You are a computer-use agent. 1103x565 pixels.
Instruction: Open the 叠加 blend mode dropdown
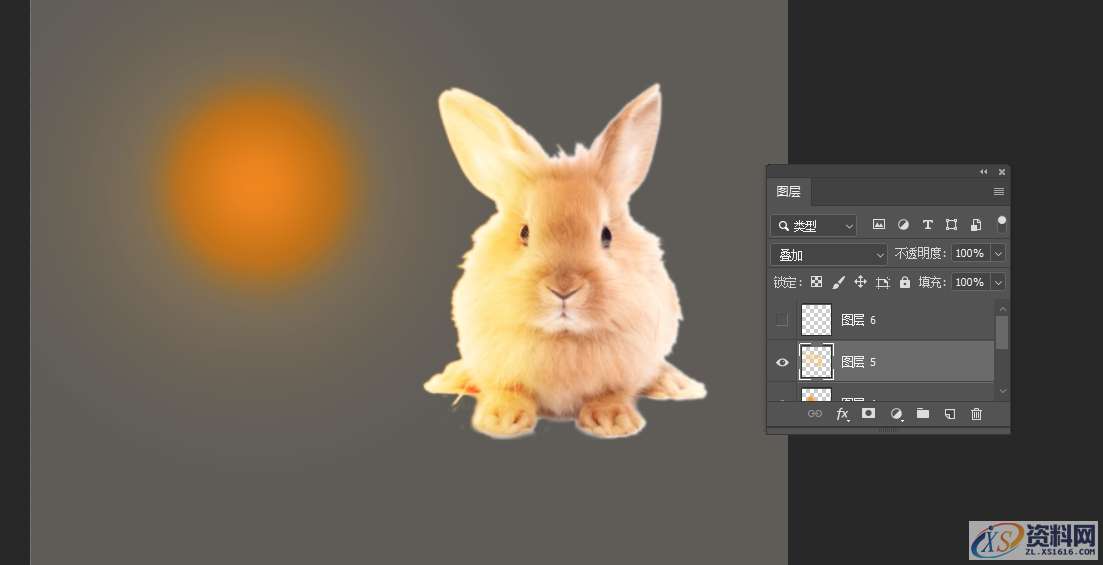tap(828, 254)
